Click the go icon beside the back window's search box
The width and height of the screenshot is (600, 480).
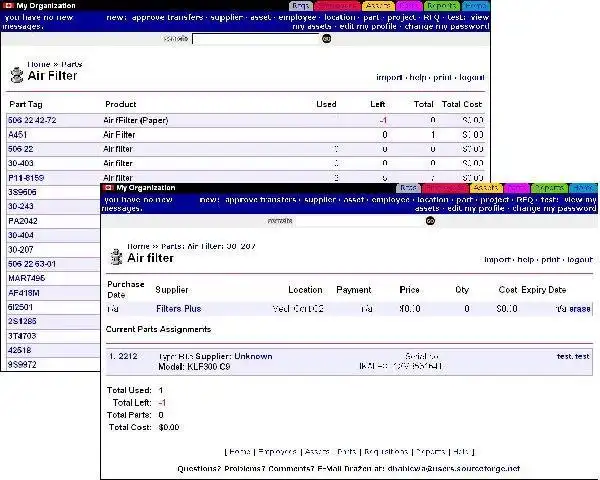pyautogui.click(x=326, y=39)
